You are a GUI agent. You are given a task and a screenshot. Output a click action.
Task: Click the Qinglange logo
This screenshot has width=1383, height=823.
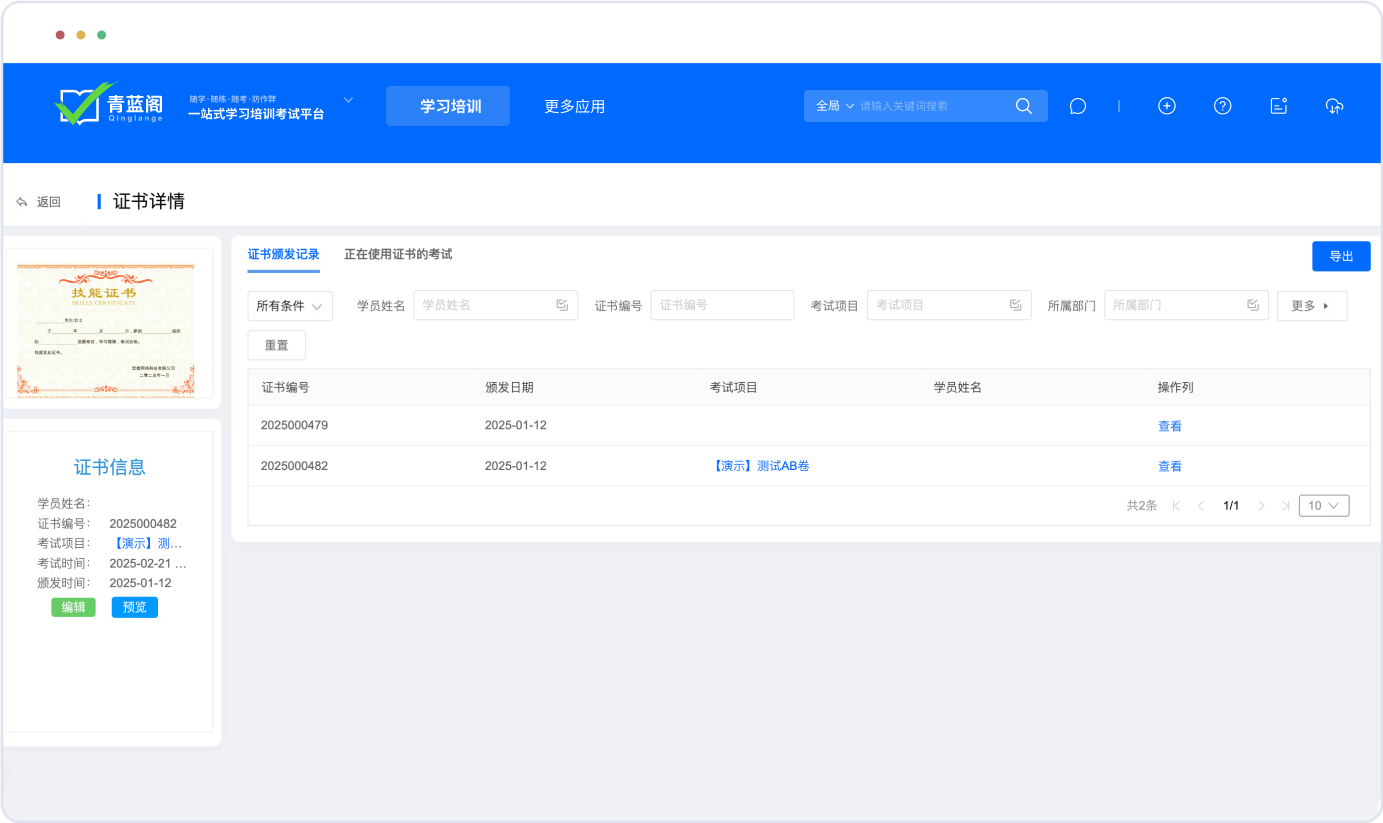tap(110, 104)
